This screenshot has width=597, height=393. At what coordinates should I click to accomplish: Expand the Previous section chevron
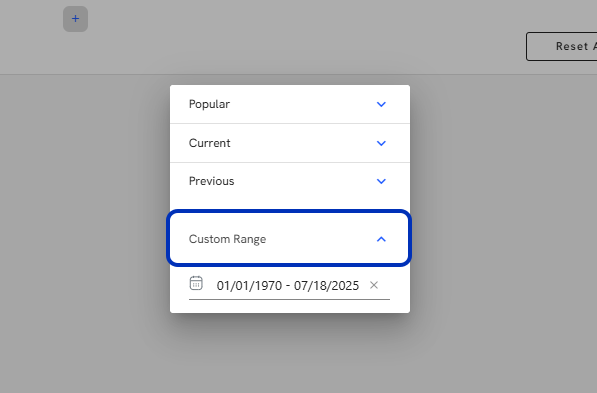click(381, 181)
